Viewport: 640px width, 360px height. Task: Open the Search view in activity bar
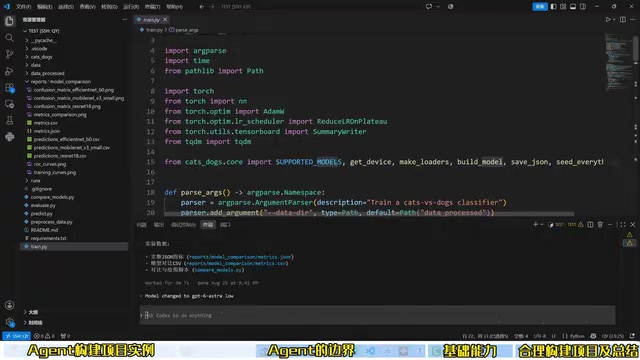[x=9, y=38]
